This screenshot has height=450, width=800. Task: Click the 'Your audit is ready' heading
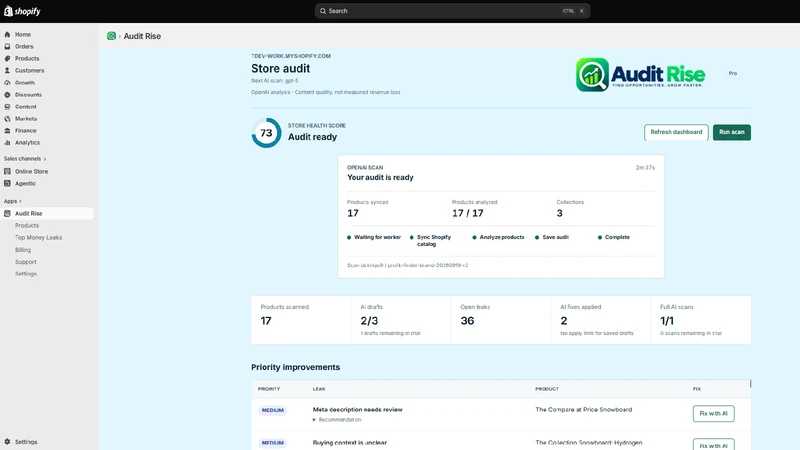pos(380,178)
